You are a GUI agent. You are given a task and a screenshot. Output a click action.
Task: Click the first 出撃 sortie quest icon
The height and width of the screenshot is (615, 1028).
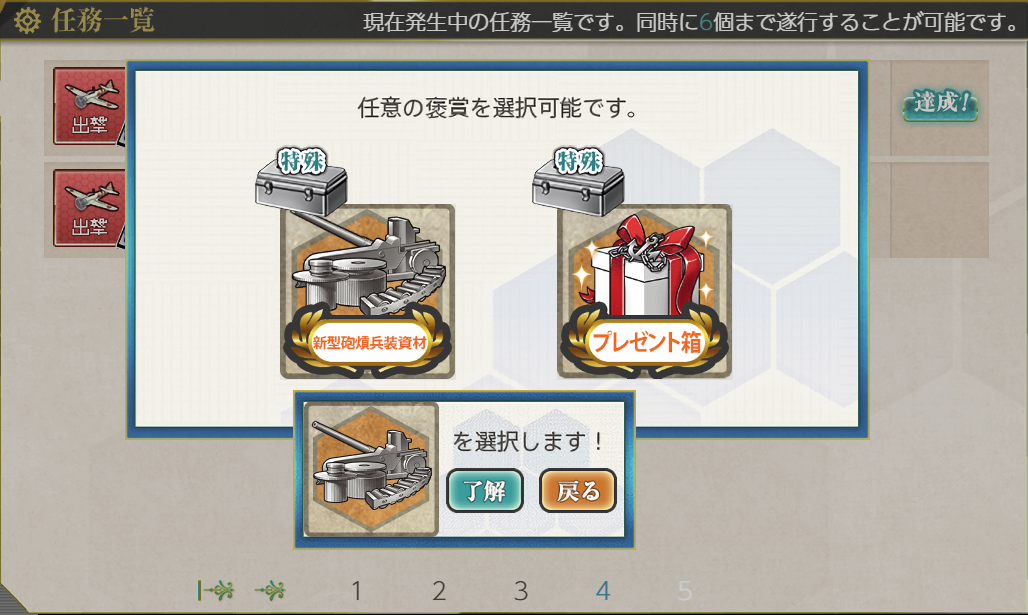90,106
